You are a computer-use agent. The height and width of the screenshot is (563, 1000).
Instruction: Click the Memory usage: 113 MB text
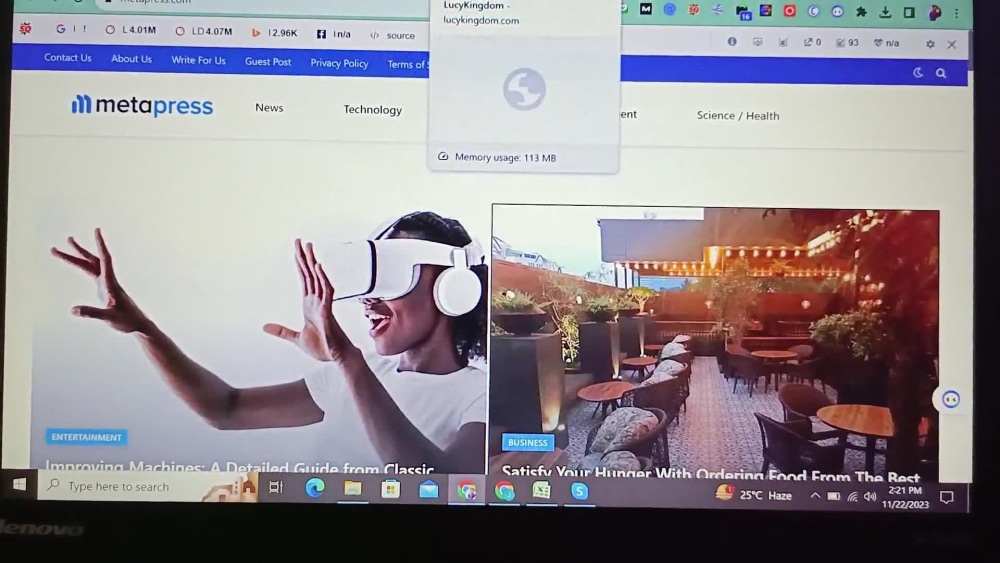(505, 157)
